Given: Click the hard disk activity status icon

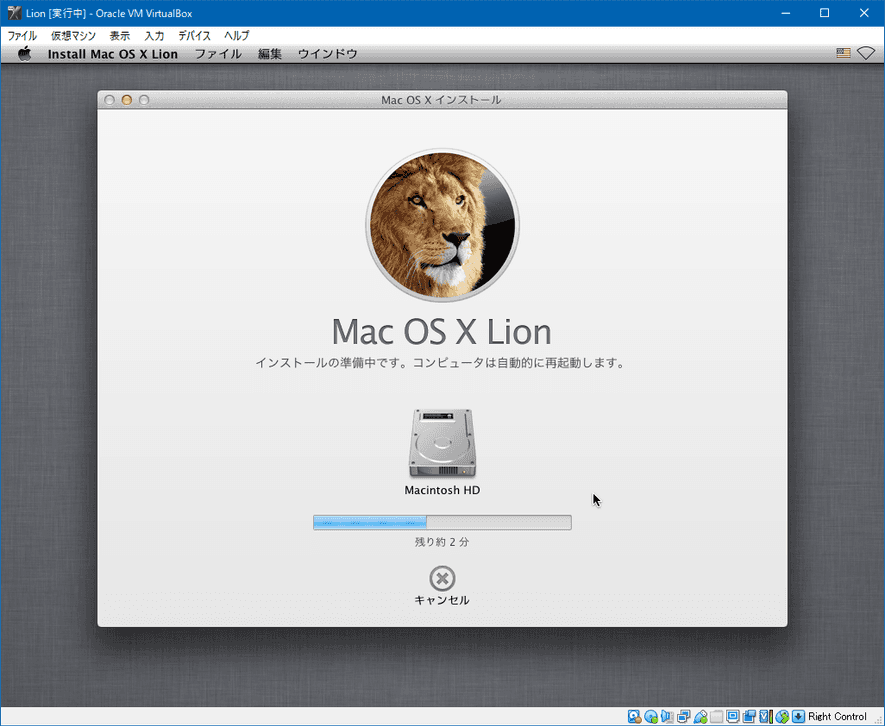Looking at the screenshot, I should coord(634,716).
